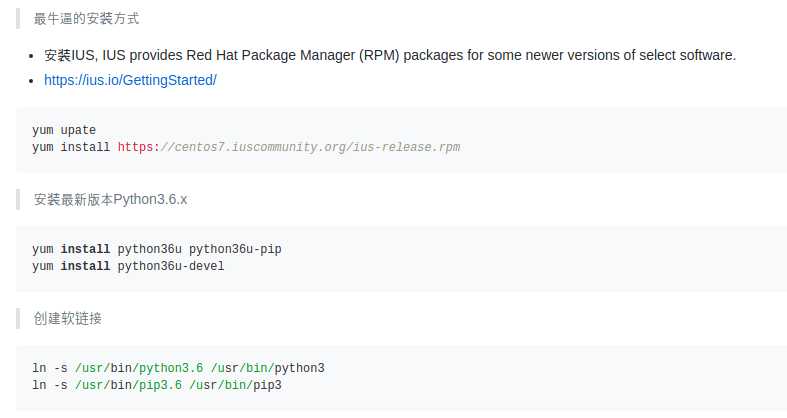Screen dimensions: 787x418
Task: Click the trailing 'pip3' target name
Action: coord(268,385)
